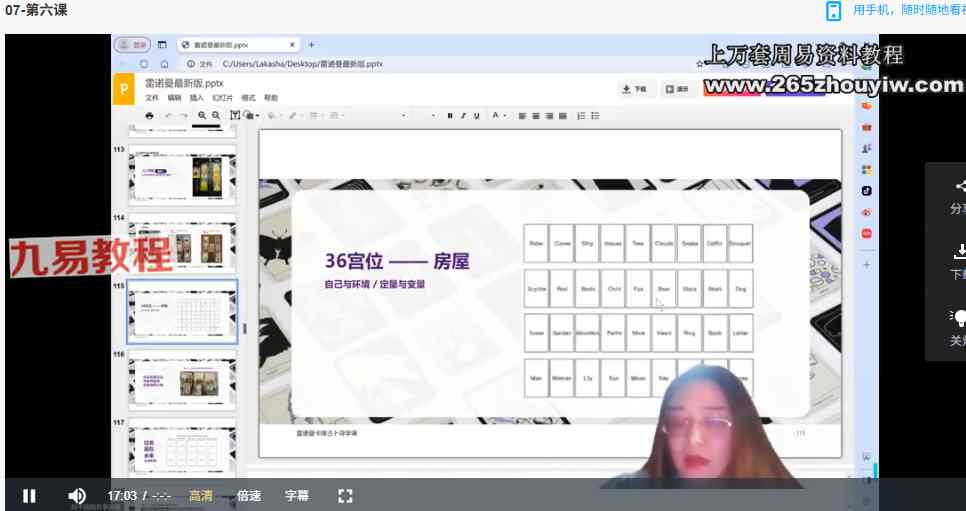Toggle 字幕 subtitles
Image resolution: width=966 pixels, height=511 pixels.
coord(297,495)
